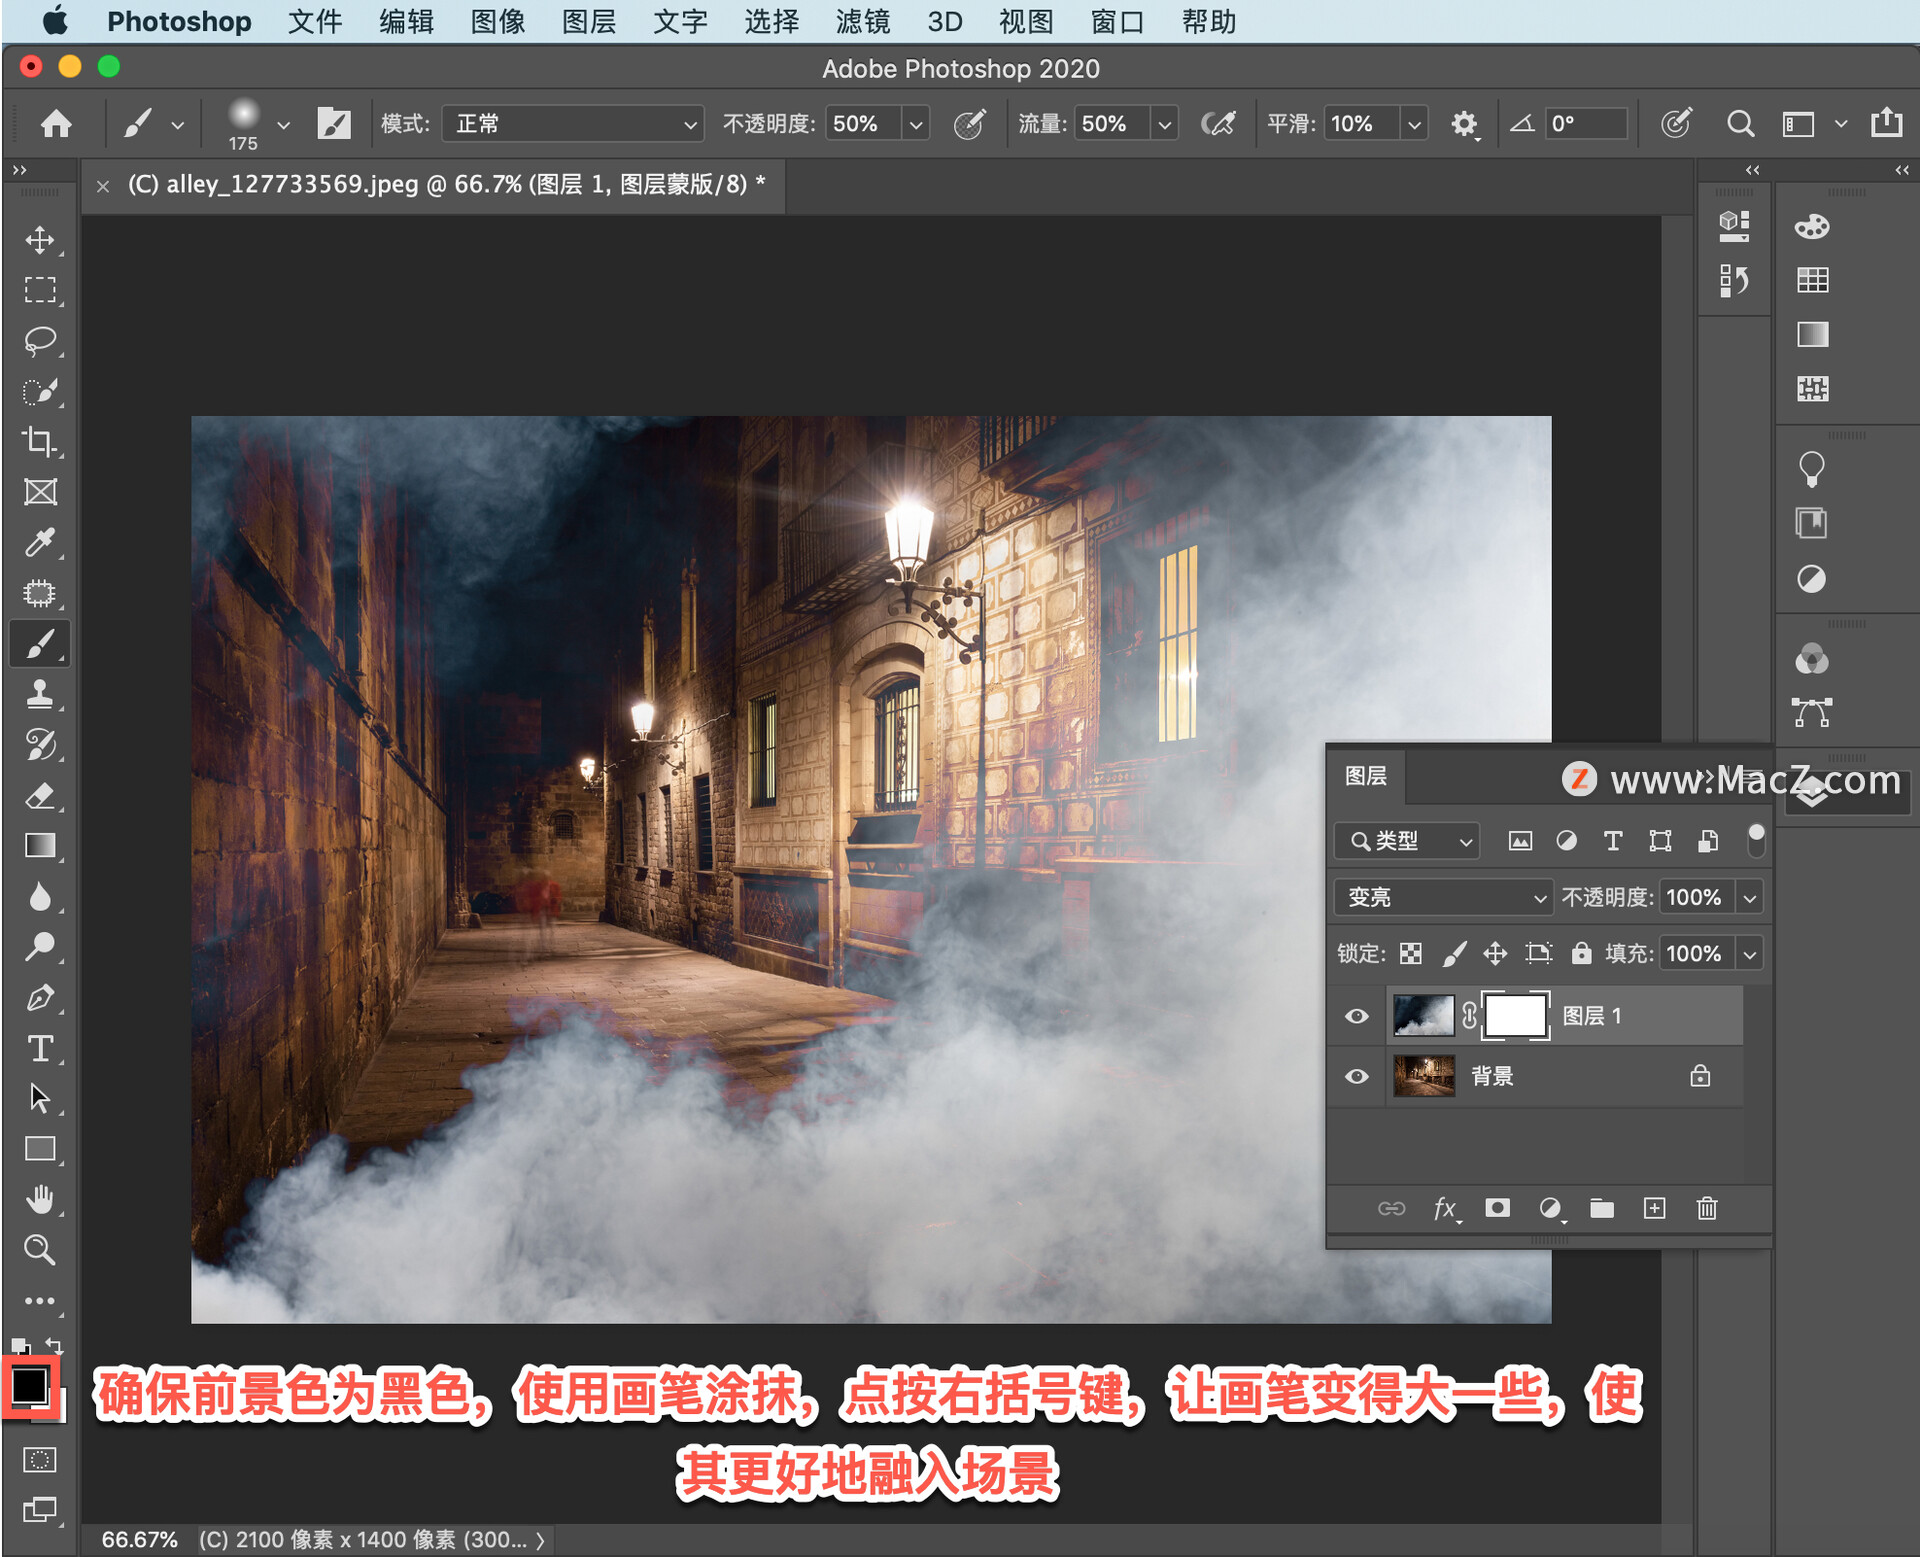
Task: Switch to the 图层 panel tab
Action: (x=1366, y=776)
